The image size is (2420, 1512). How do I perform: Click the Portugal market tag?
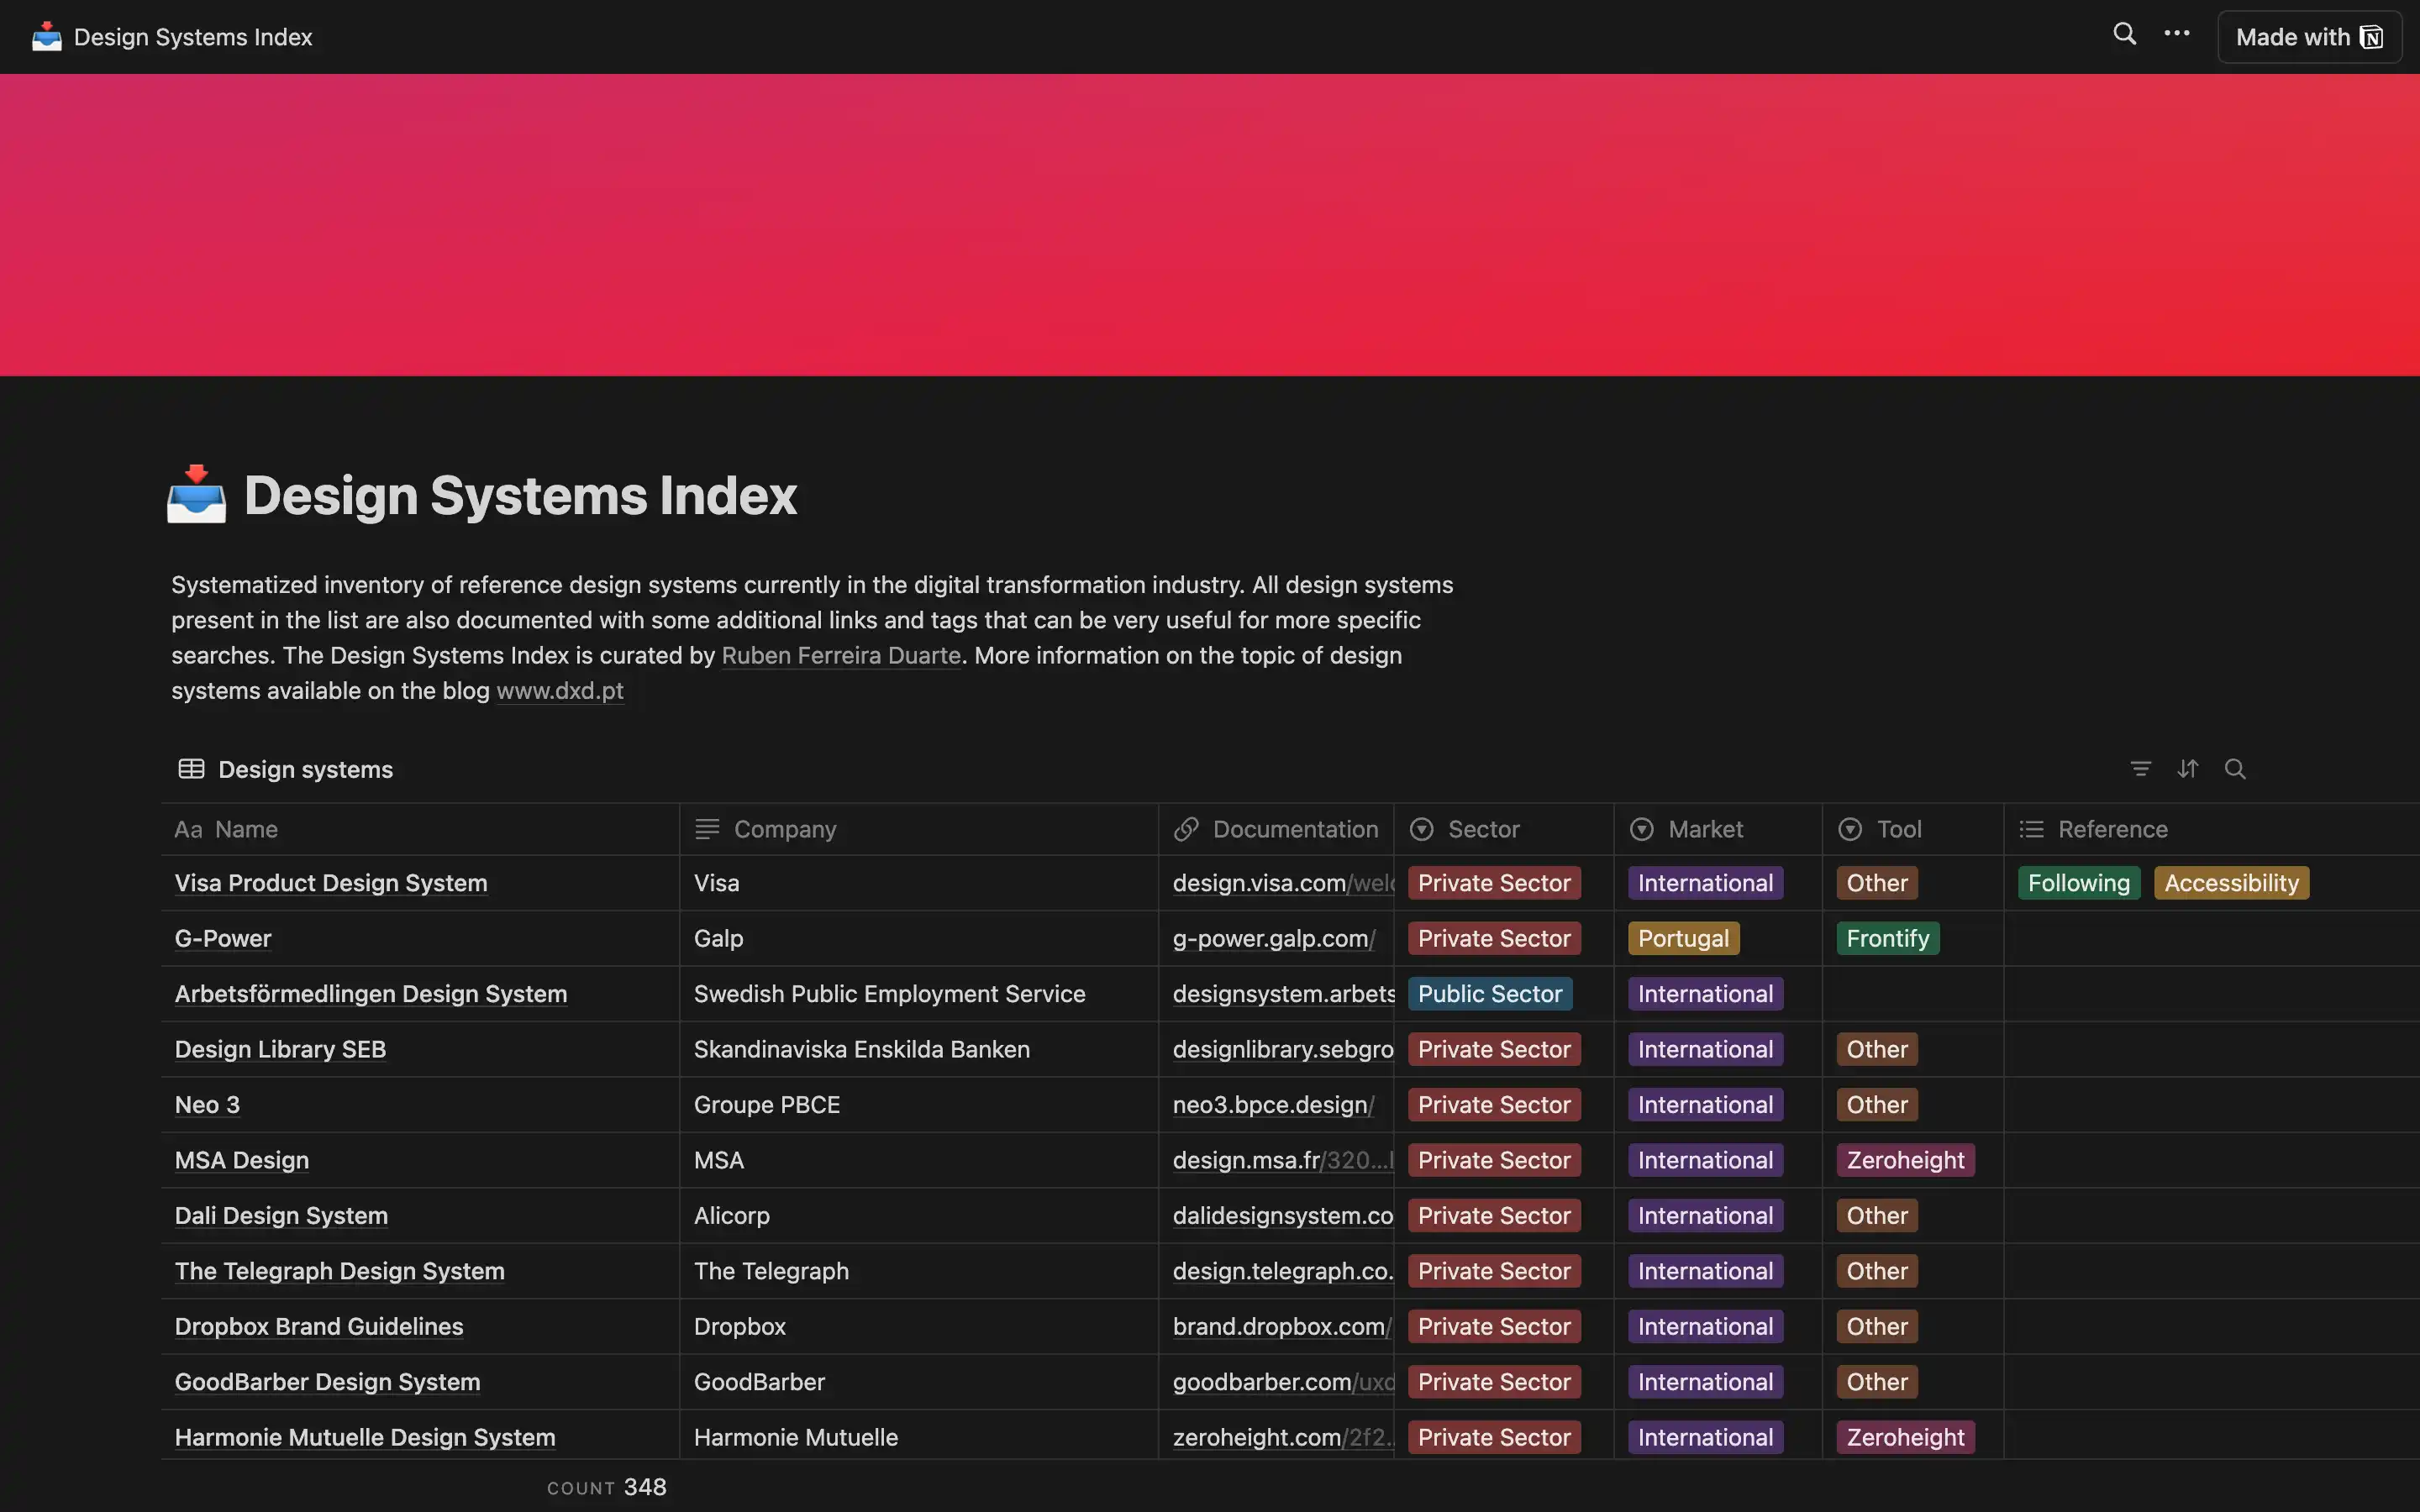click(x=1684, y=939)
